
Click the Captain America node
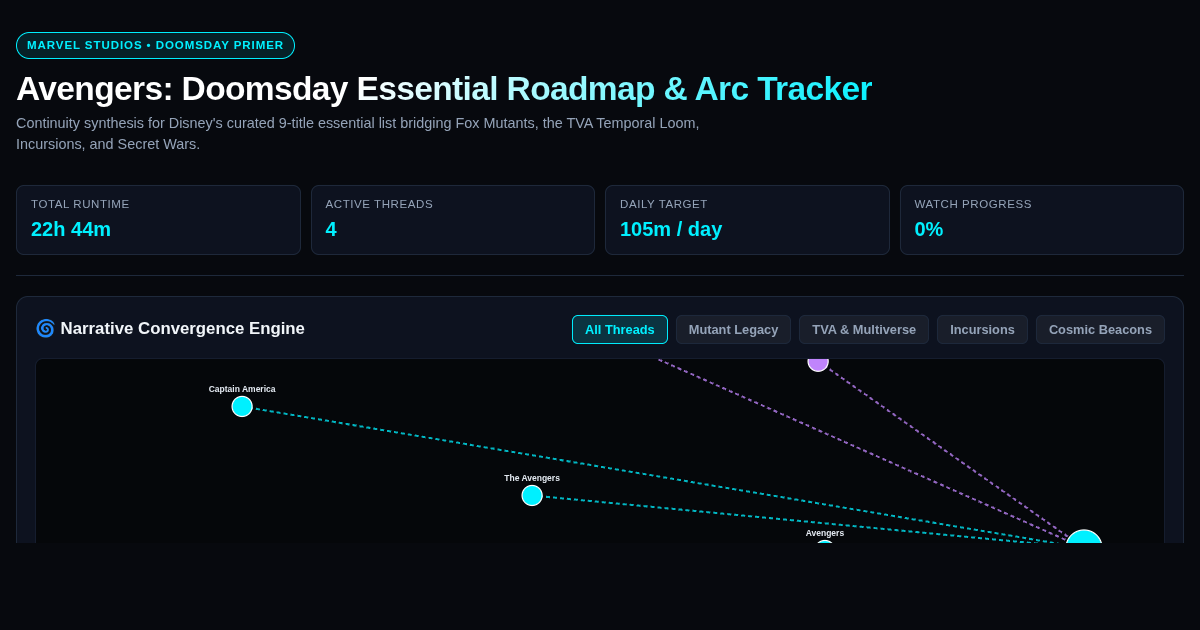pyautogui.click(x=242, y=406)
